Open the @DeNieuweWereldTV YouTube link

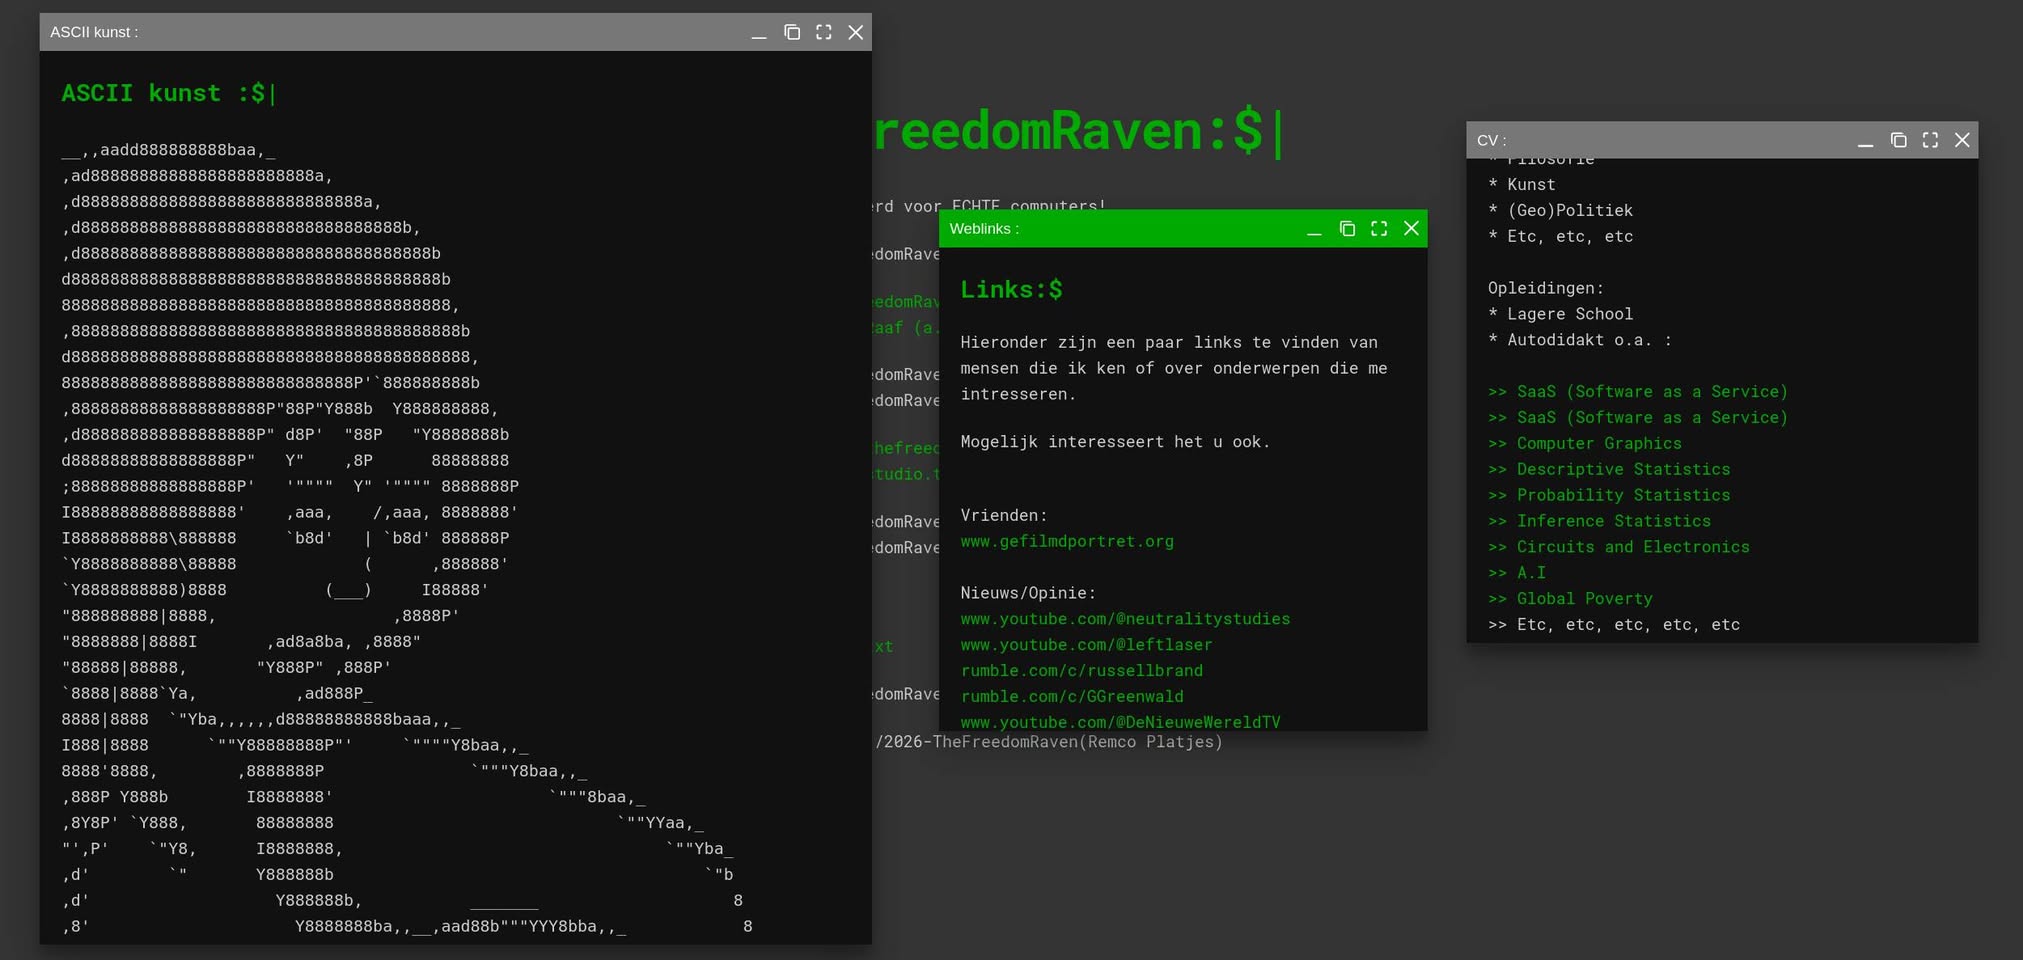pos(1120,722)
